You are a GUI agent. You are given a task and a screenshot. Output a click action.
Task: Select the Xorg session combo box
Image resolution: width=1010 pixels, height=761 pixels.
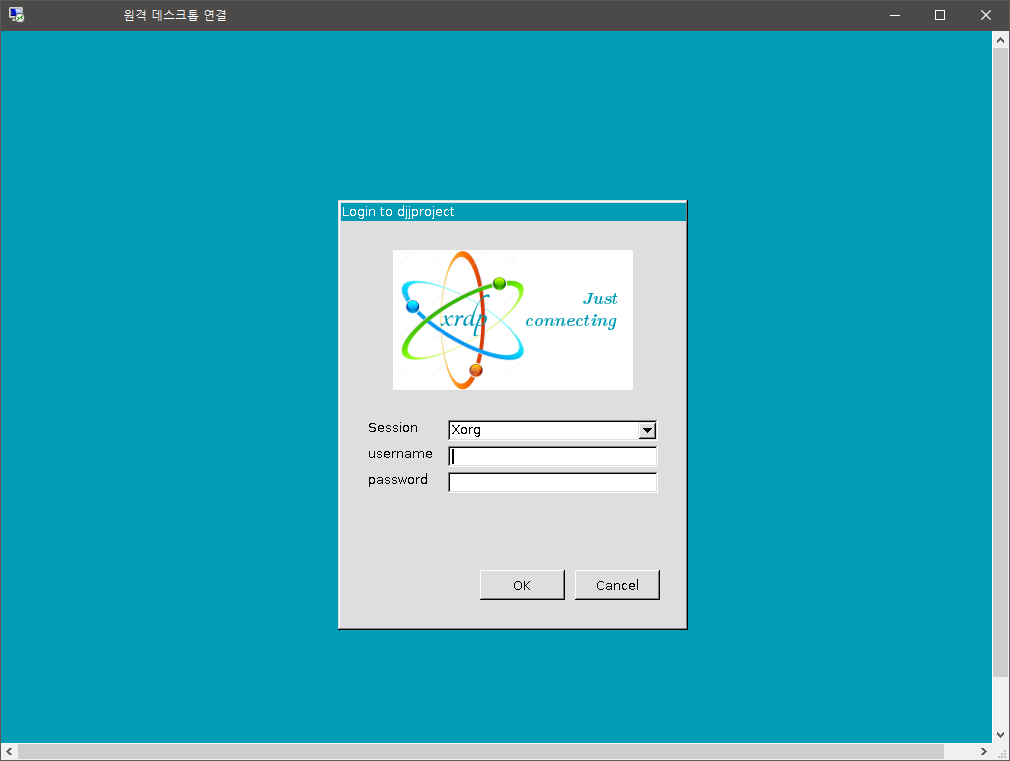[552, 430]
